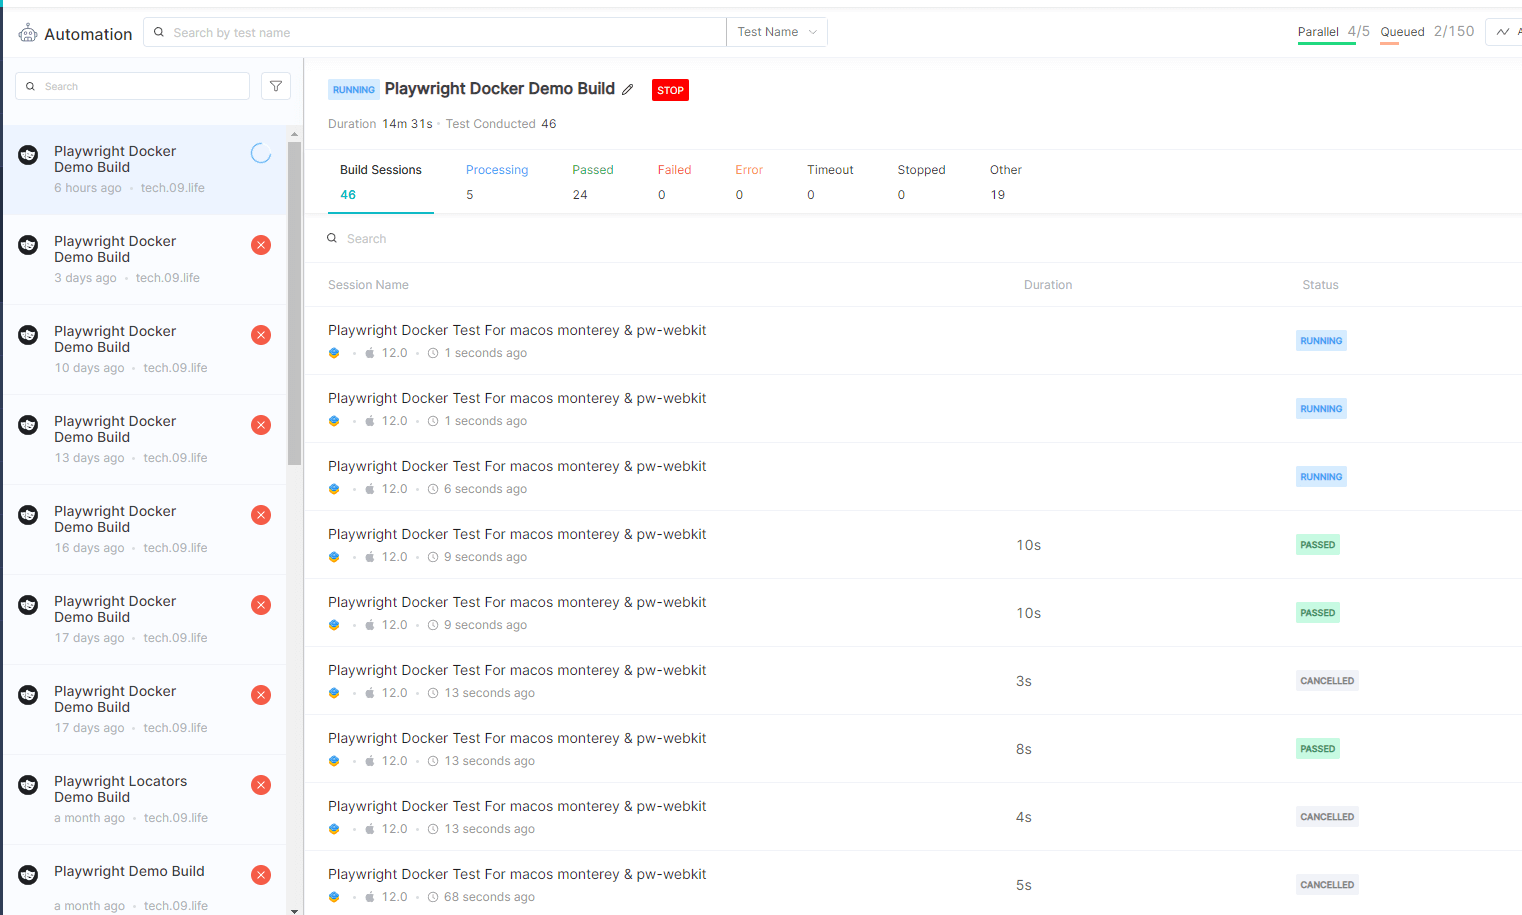This screenshot has height=915, width=1522.
Task: Click the trend graph icon at top right
Action: (1504, 32)
